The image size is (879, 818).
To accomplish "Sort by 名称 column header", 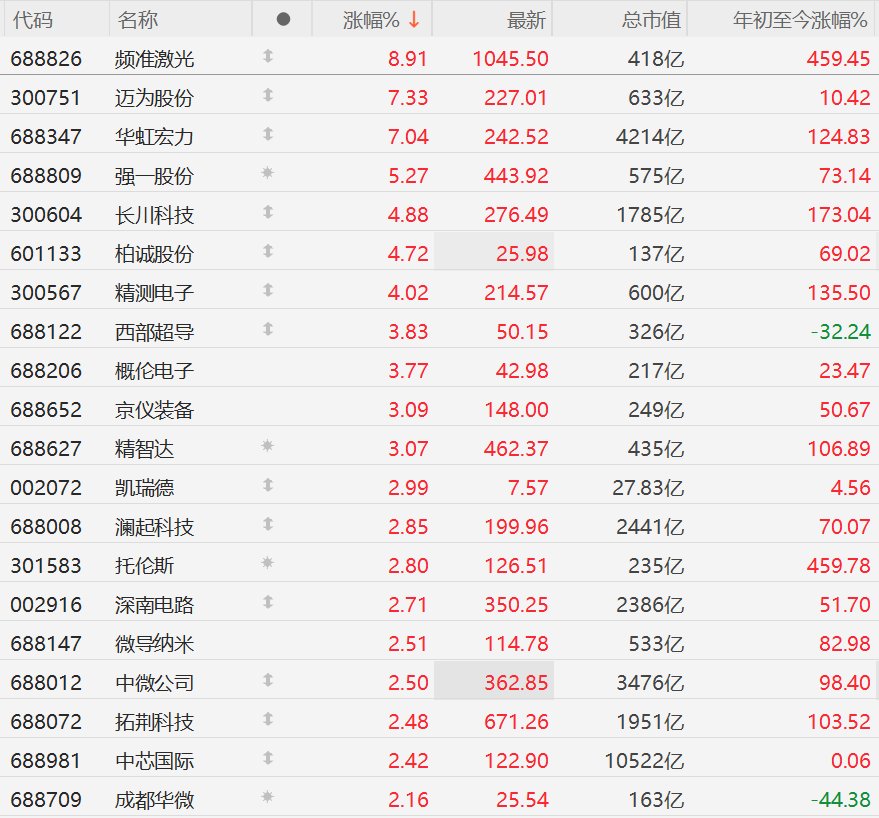I will (x=138, y=20).
